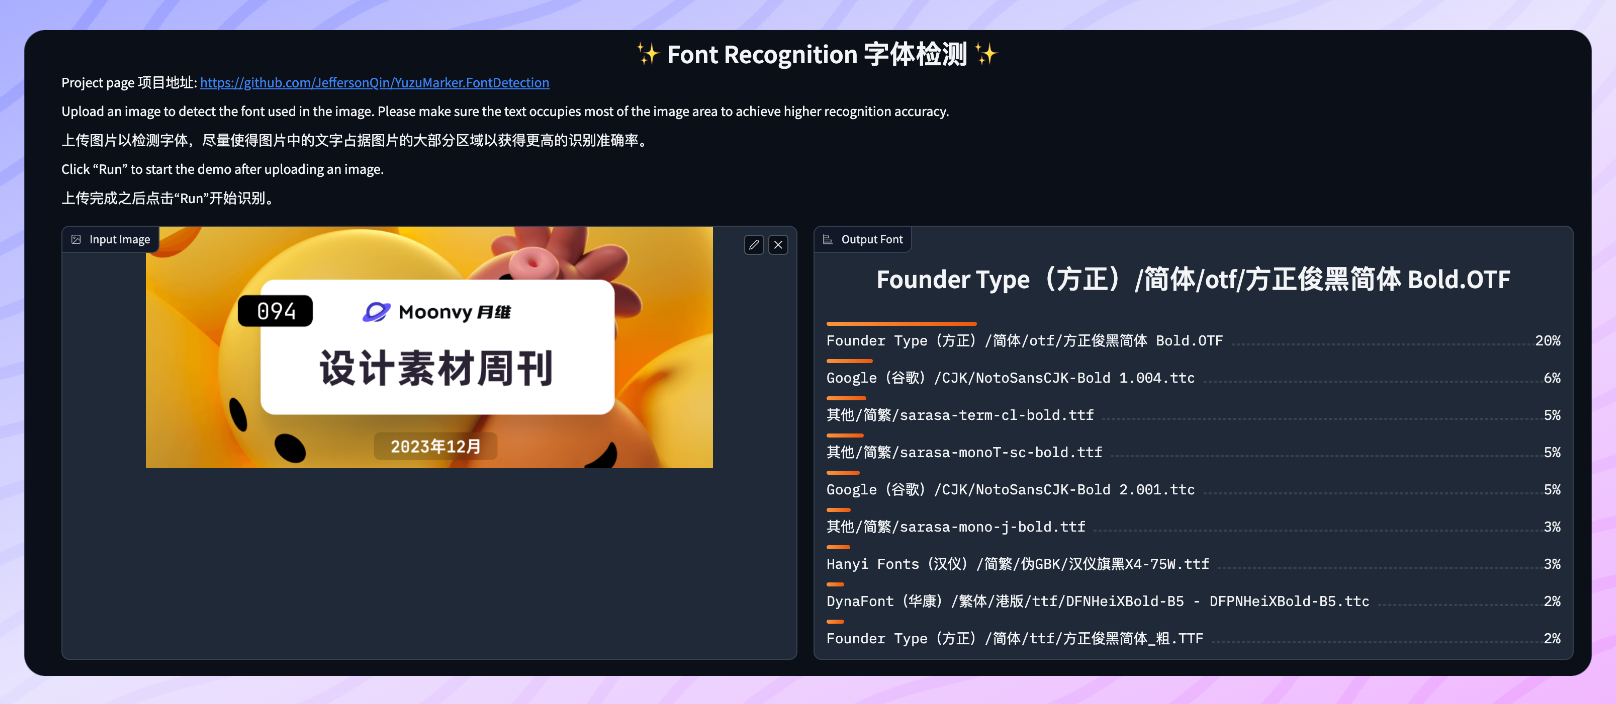Click the chart icon beside Output Font label
The image size is (1616, 704).
[828, 240]
